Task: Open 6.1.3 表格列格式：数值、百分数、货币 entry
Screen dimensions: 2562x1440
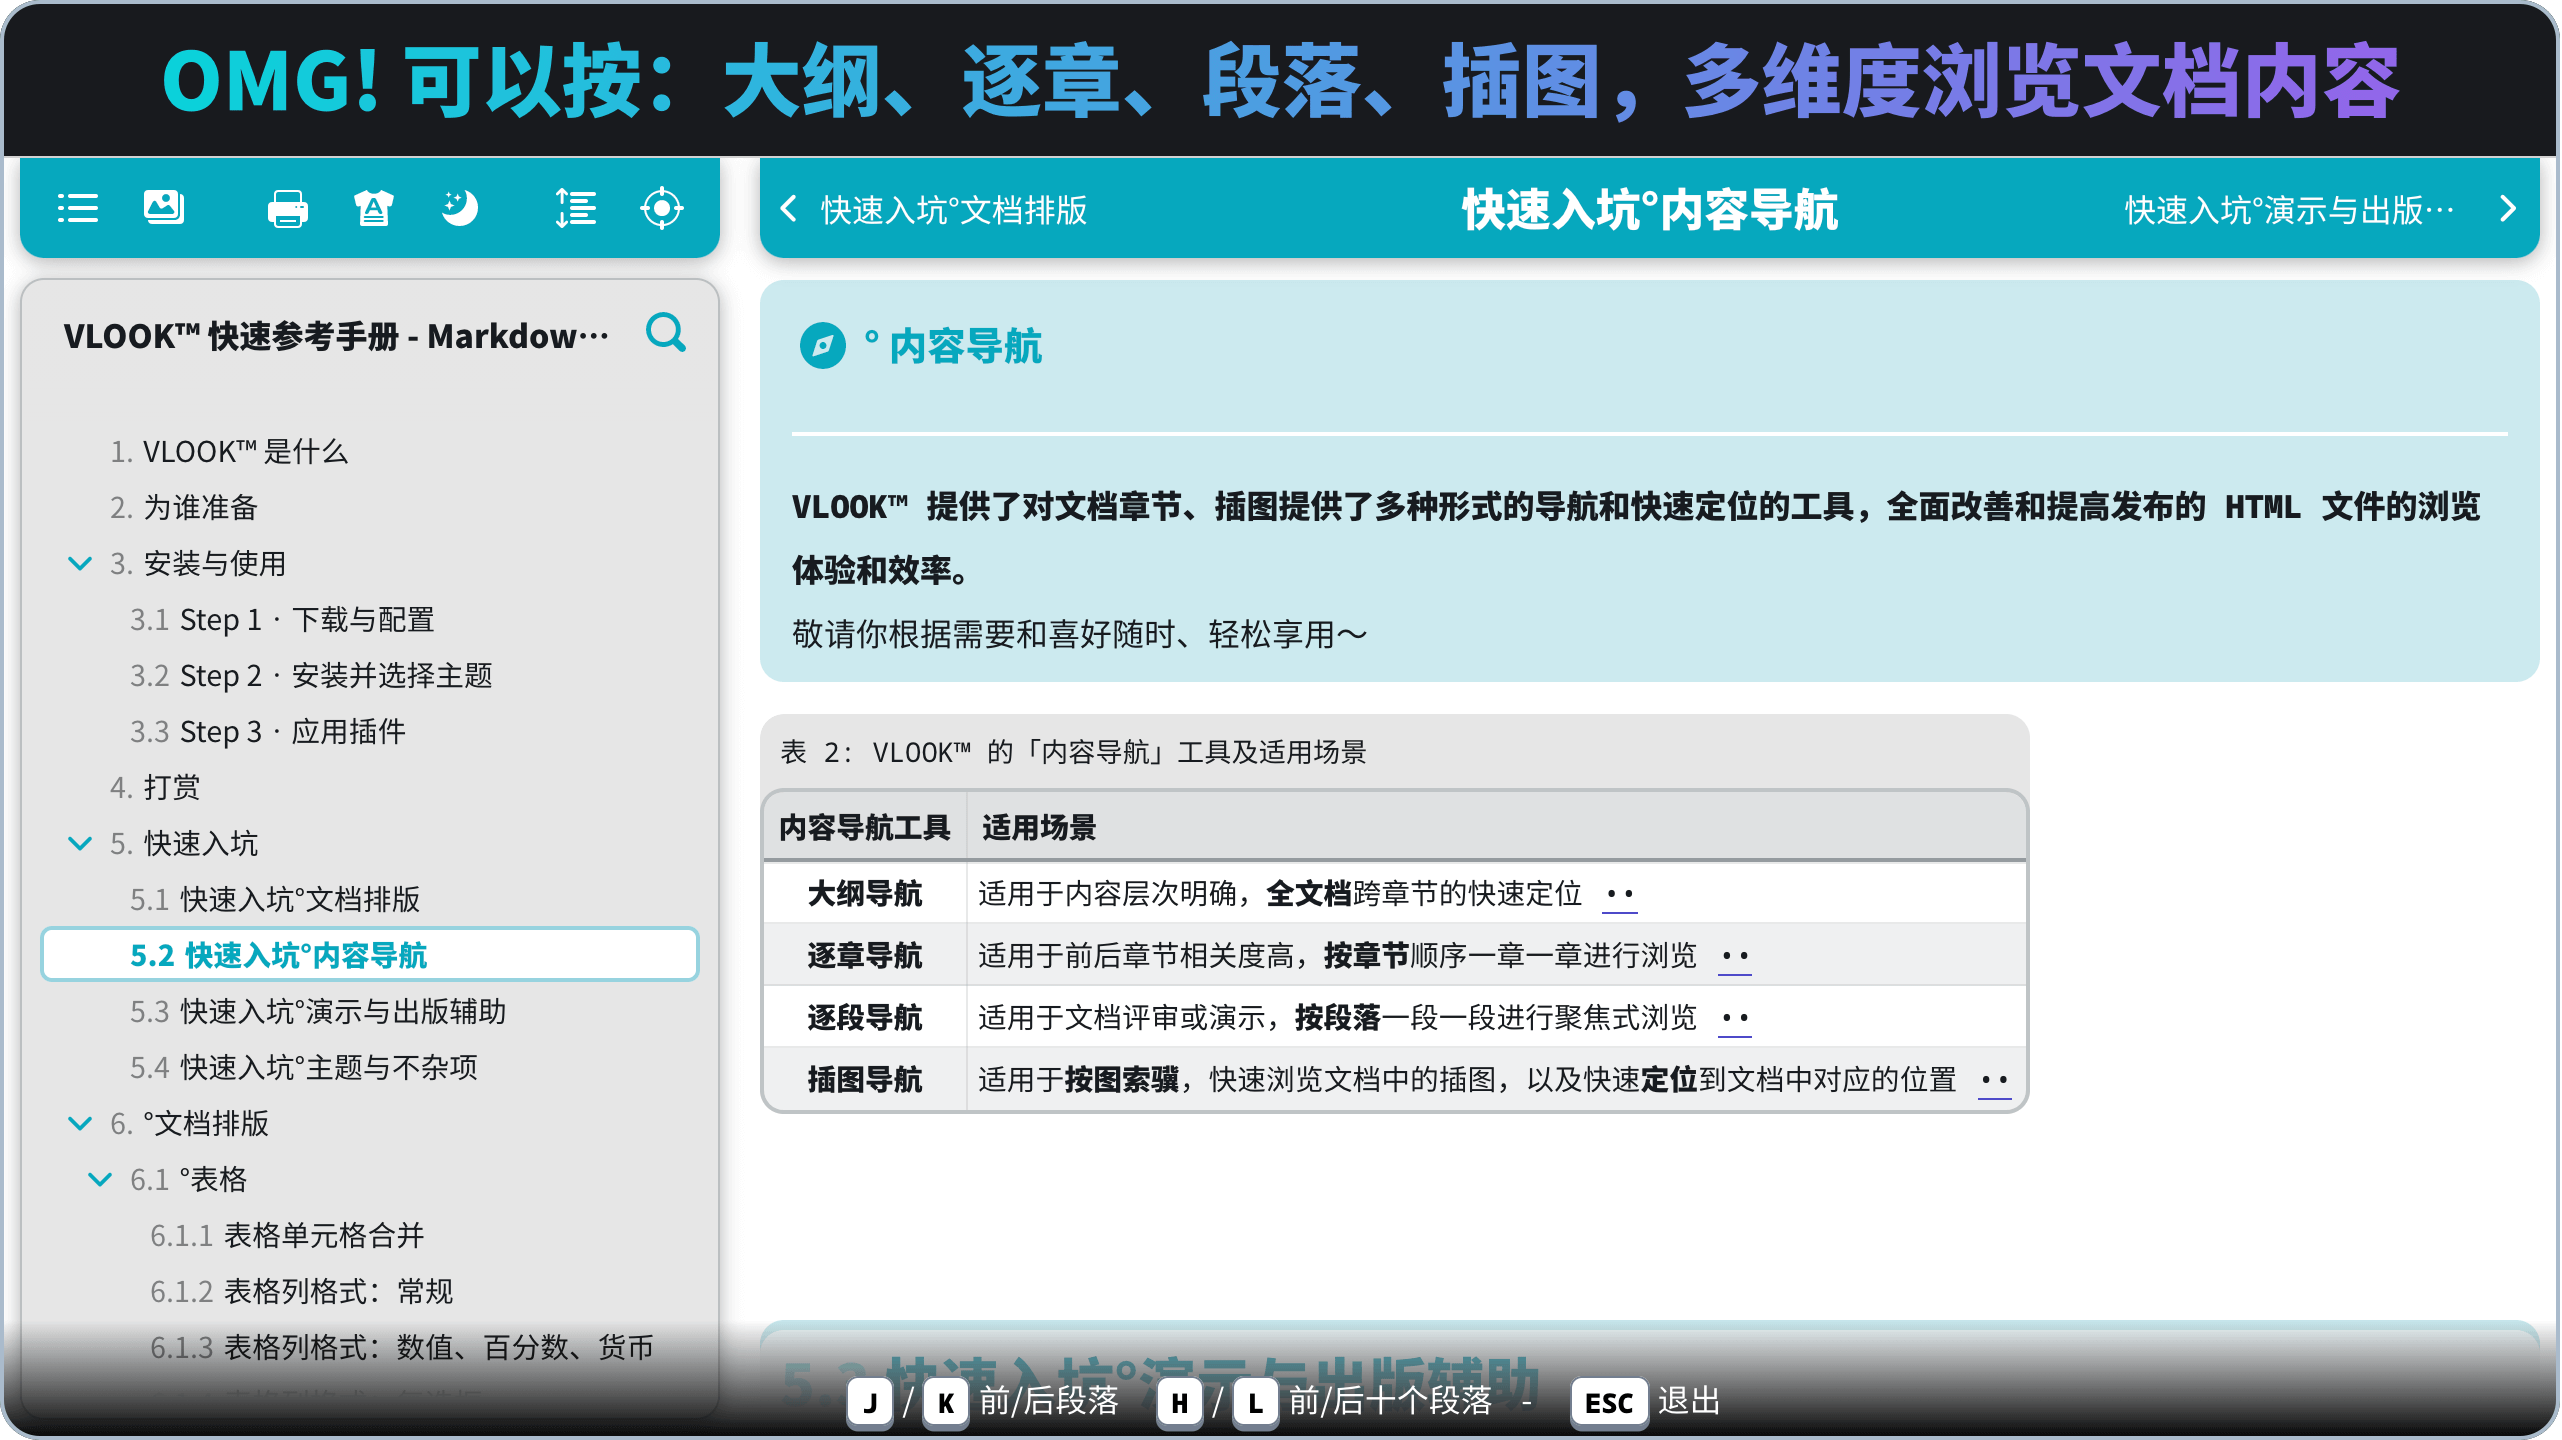Action: pyautogui.click(x=402, y=1347)
